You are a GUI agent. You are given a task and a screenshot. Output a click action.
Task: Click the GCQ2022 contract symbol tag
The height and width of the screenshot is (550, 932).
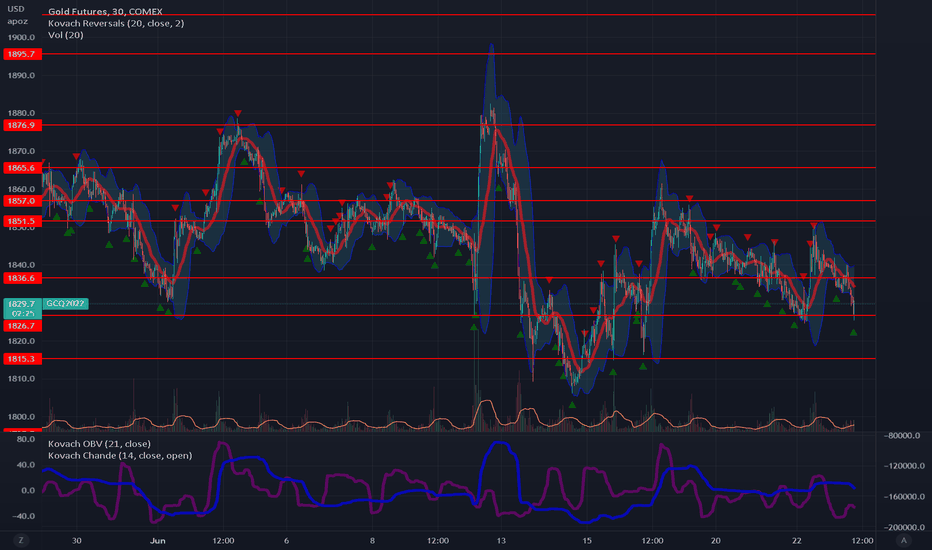65,304
